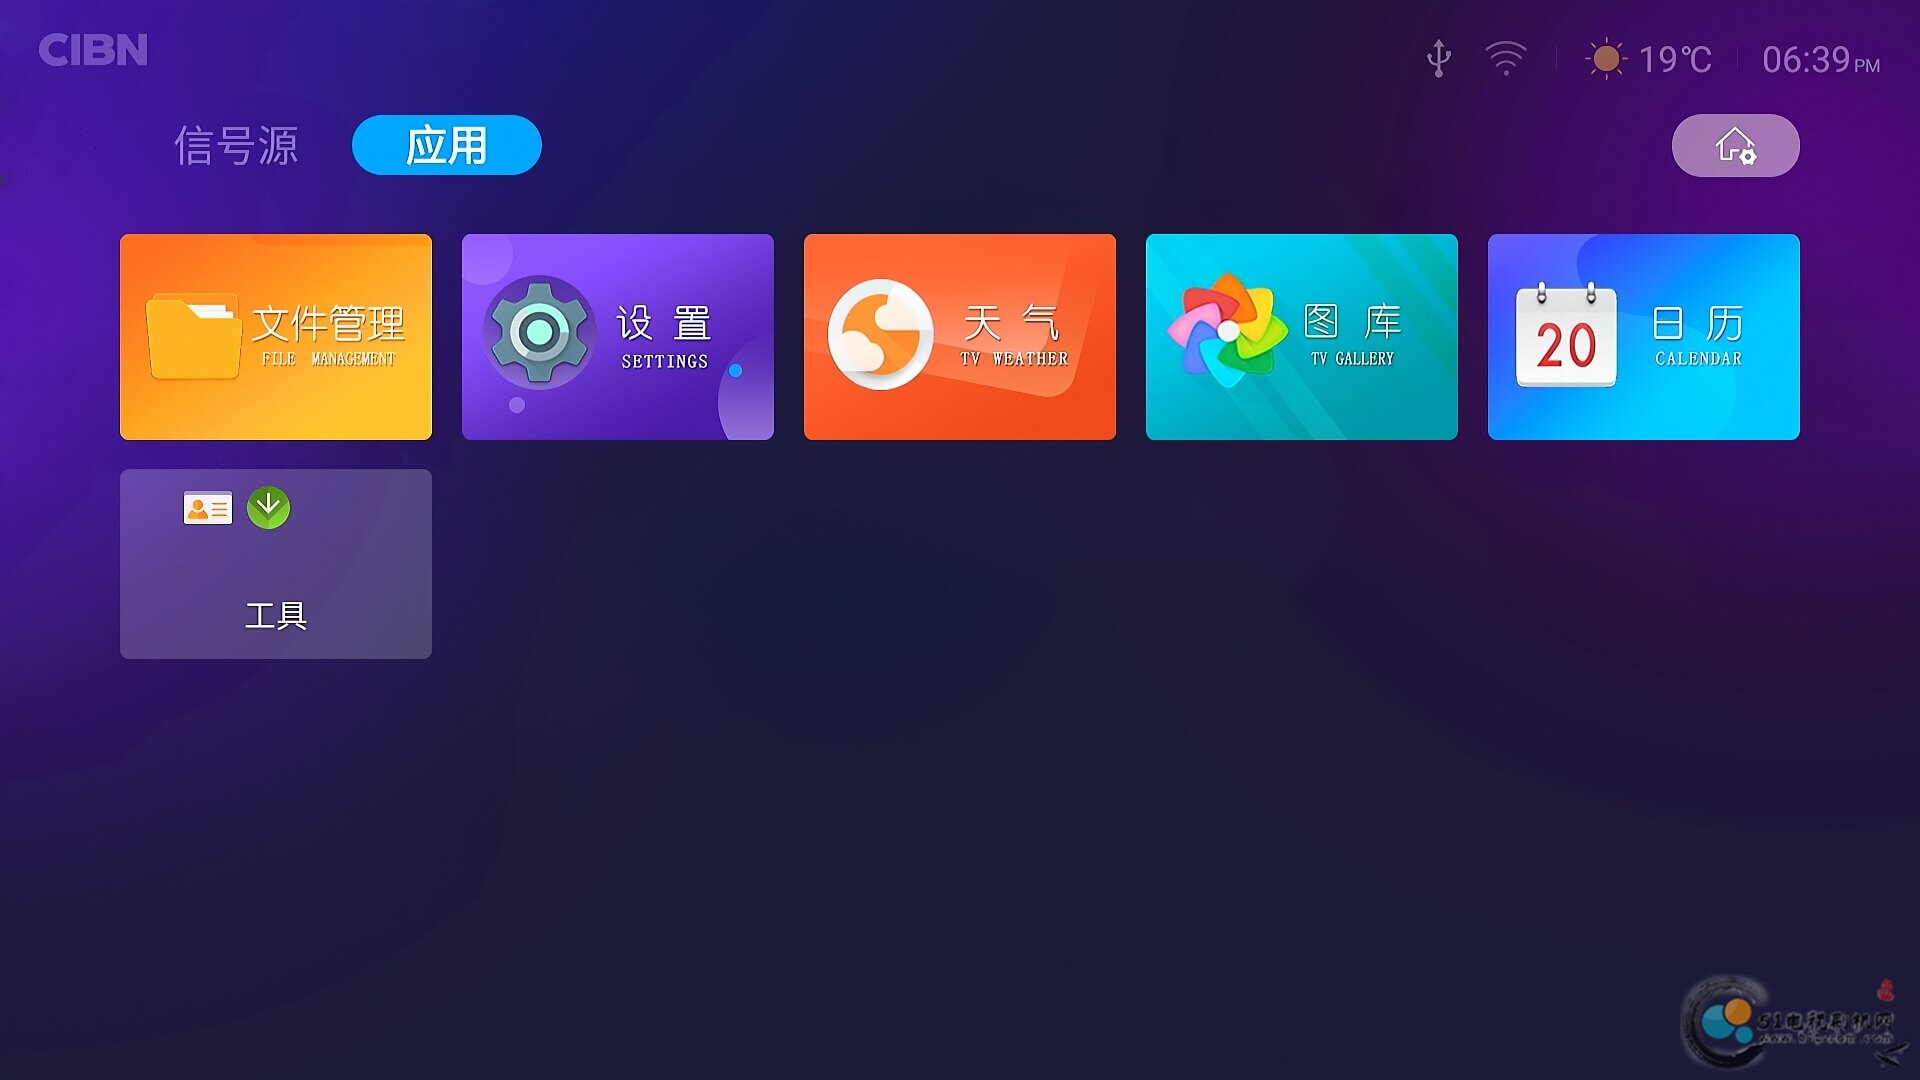1920x1080 pixels.
Task: Click the home settings button
Action: (1734, 145)
